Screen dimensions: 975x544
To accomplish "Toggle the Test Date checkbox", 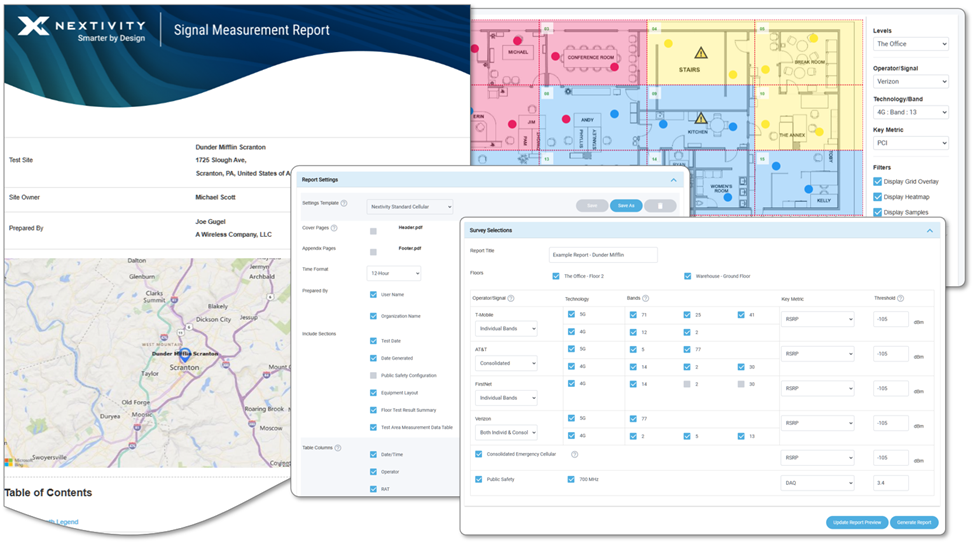I will (373, 341).
